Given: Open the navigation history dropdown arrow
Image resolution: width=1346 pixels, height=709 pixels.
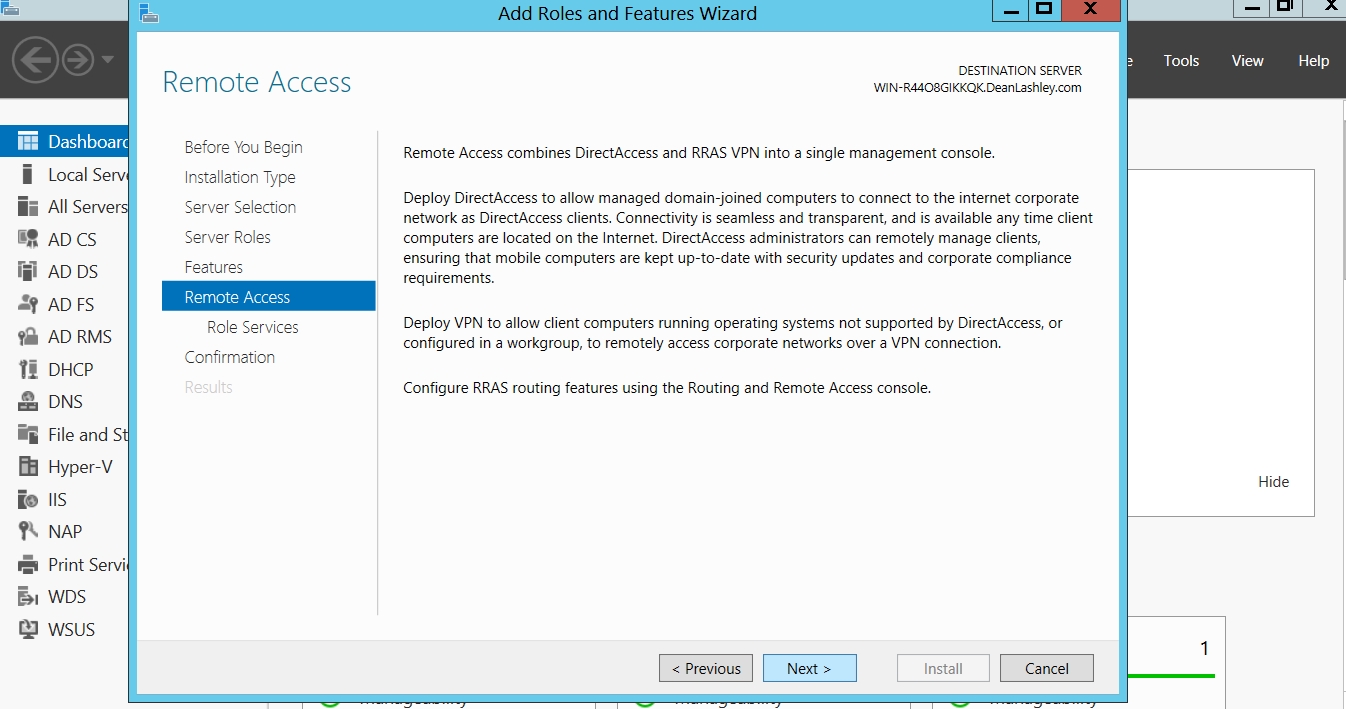Looking at the screenshot, I should 107,60.
